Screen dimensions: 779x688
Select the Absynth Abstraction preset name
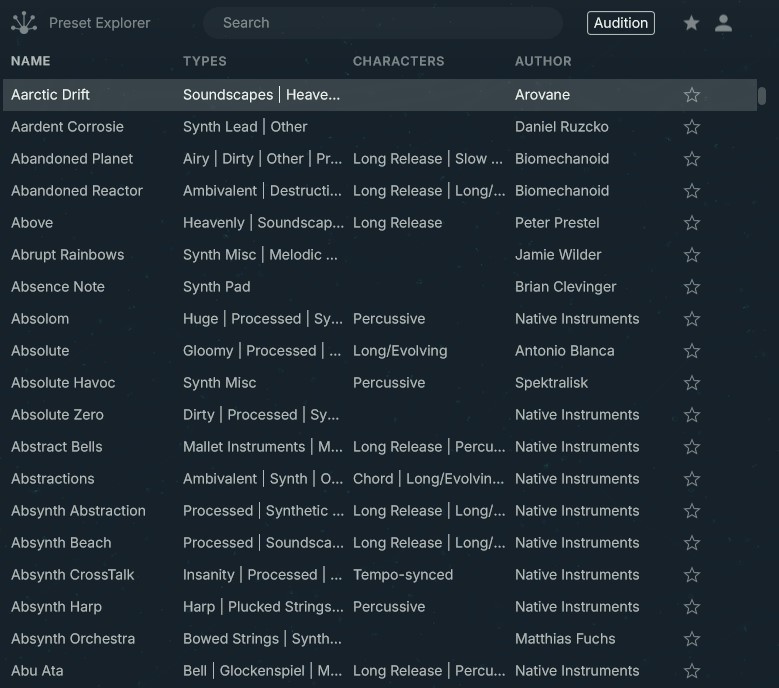[x=78, y=511]
